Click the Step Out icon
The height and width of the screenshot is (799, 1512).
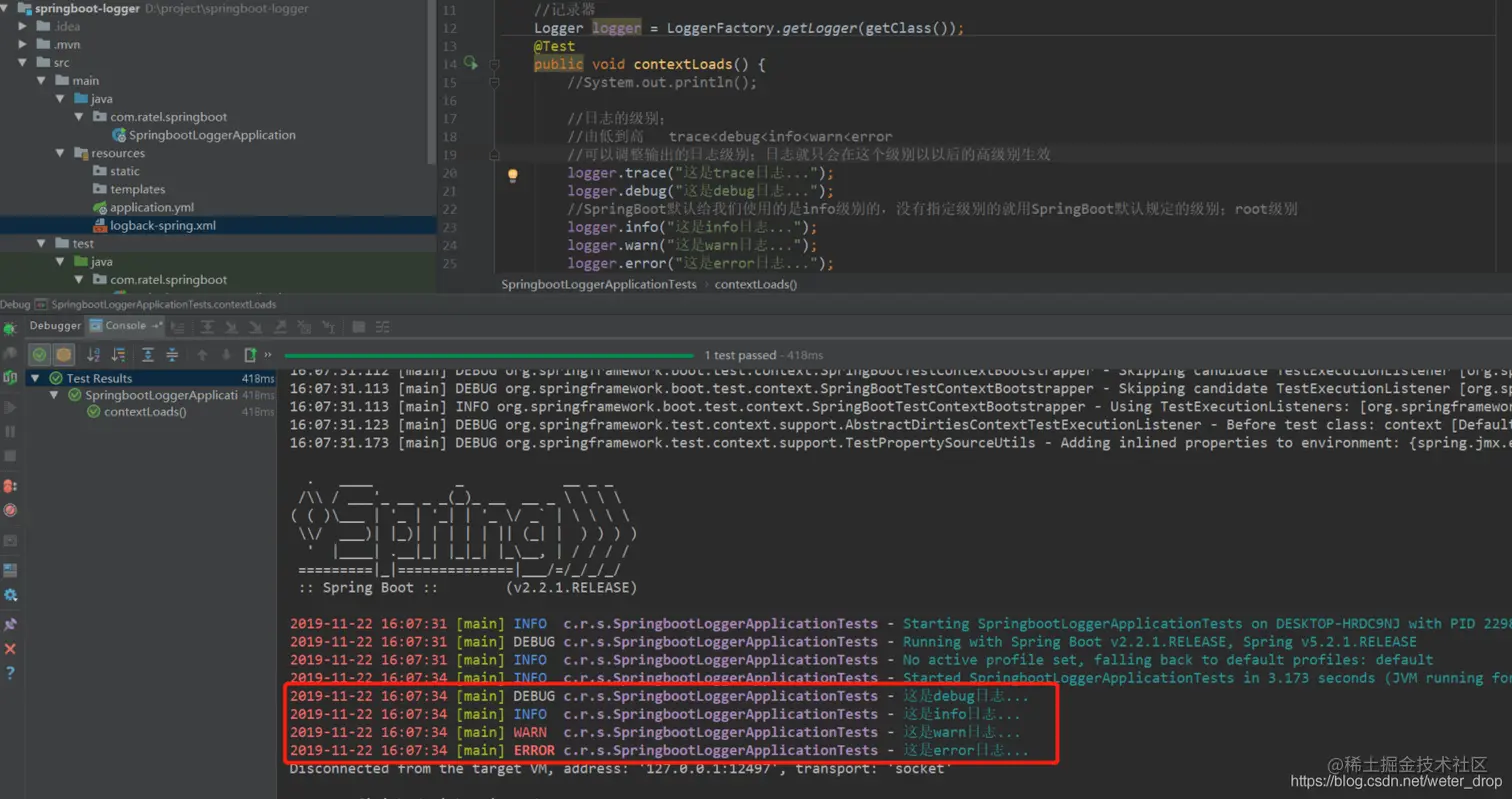(x=280, y=326)
